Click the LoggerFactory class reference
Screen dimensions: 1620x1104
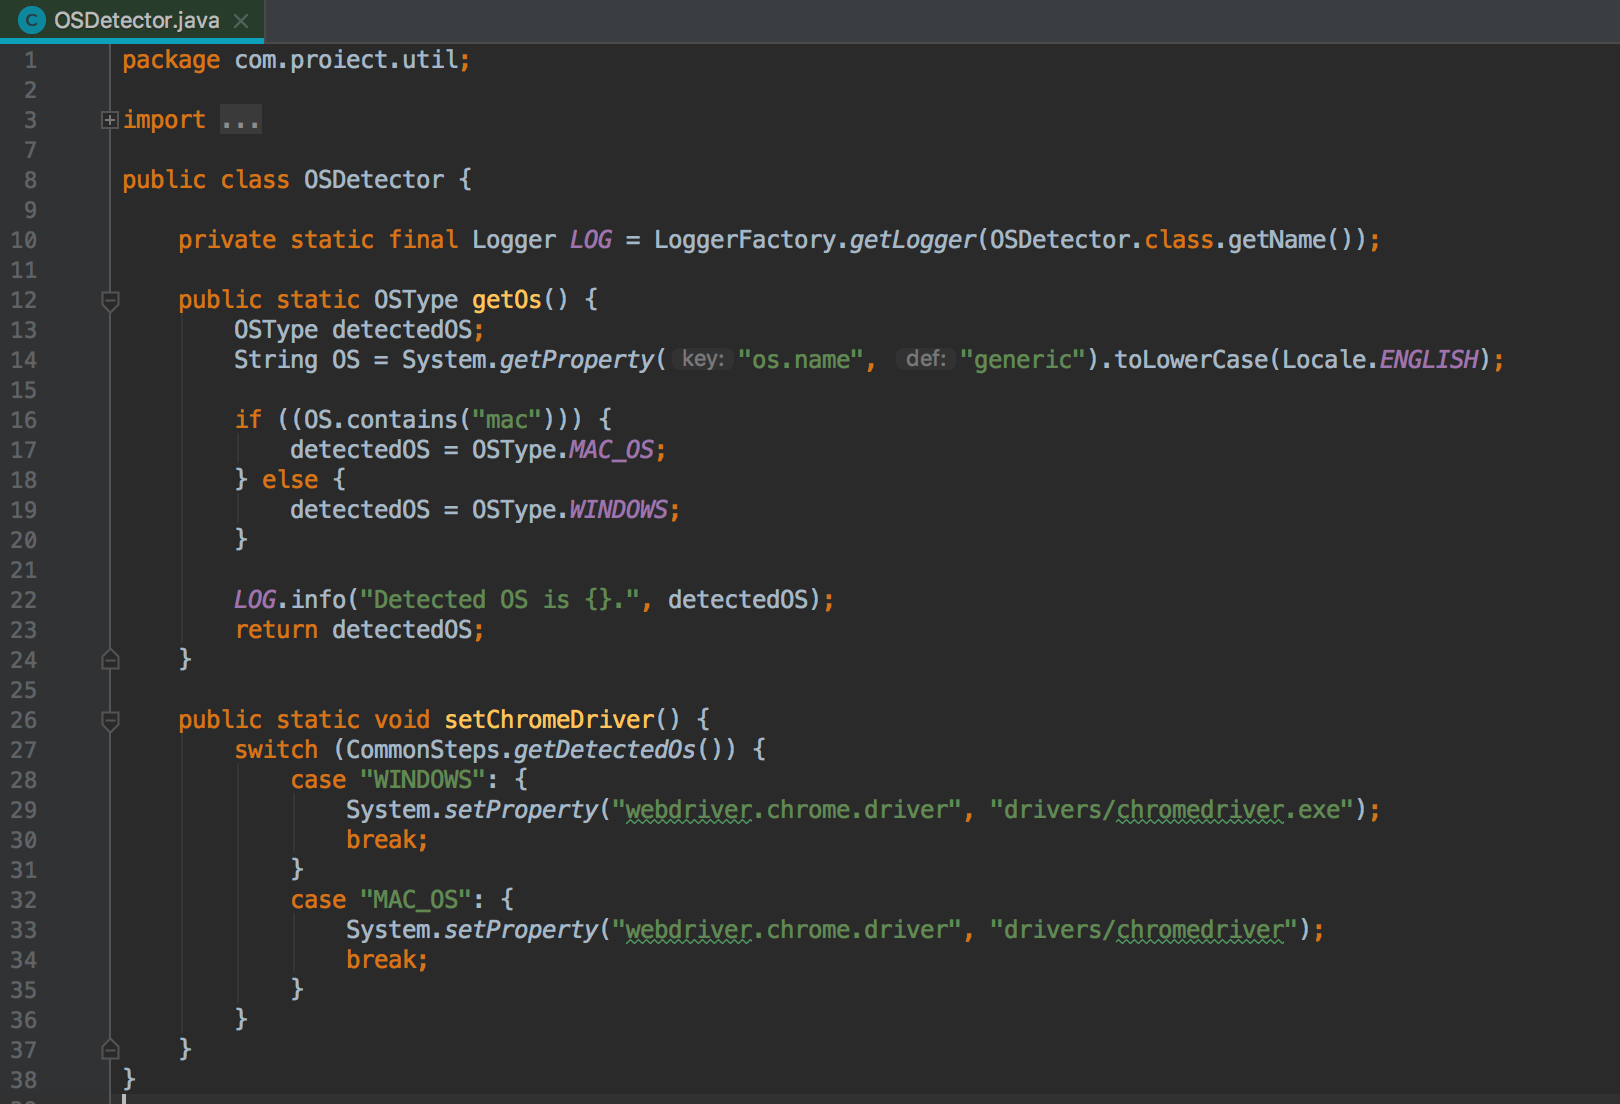(x=744, y=240)
